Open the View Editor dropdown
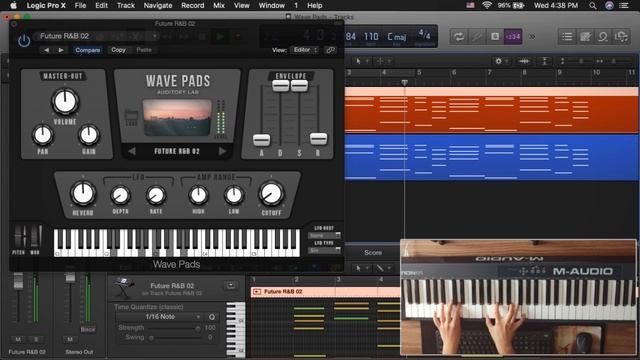 pyautogui.click(x=305, y=50)
